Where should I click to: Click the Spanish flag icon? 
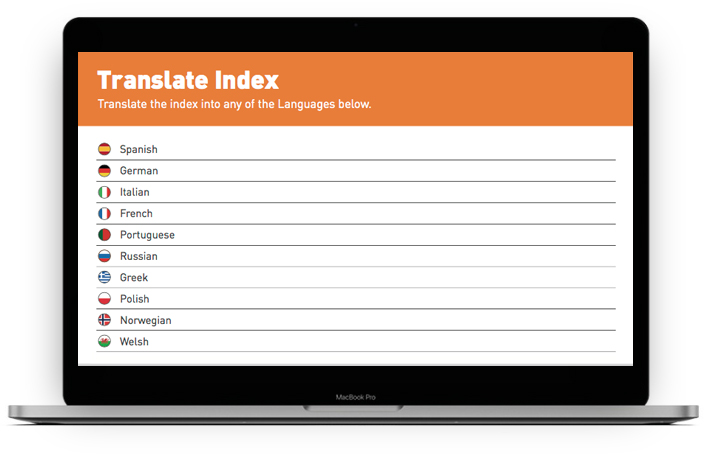[x=104, y=149]
